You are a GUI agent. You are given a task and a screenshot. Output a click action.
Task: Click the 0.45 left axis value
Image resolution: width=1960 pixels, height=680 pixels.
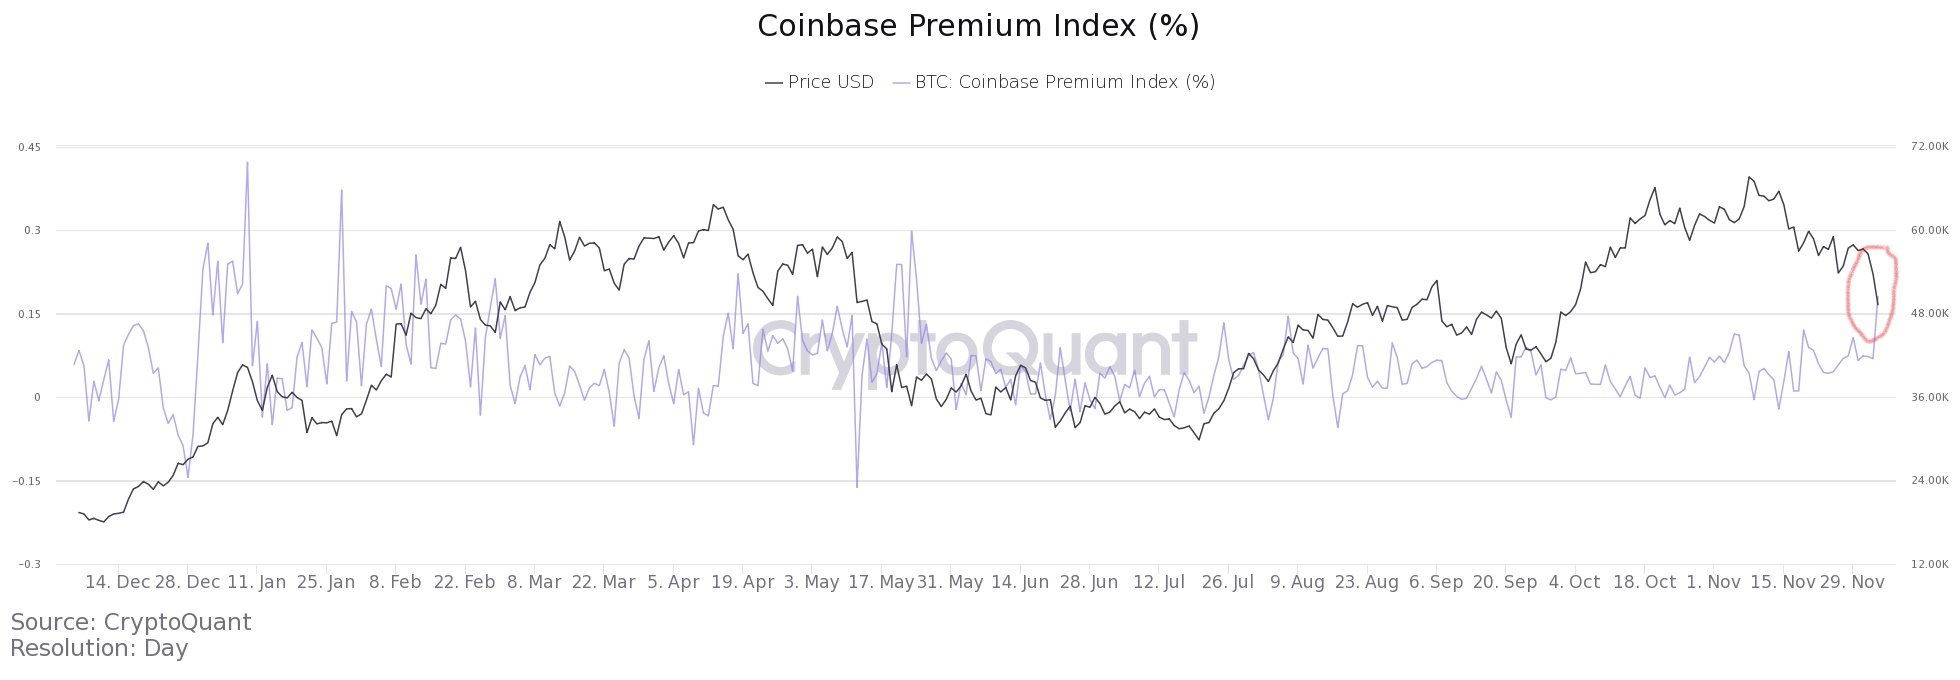click(28, 147)
